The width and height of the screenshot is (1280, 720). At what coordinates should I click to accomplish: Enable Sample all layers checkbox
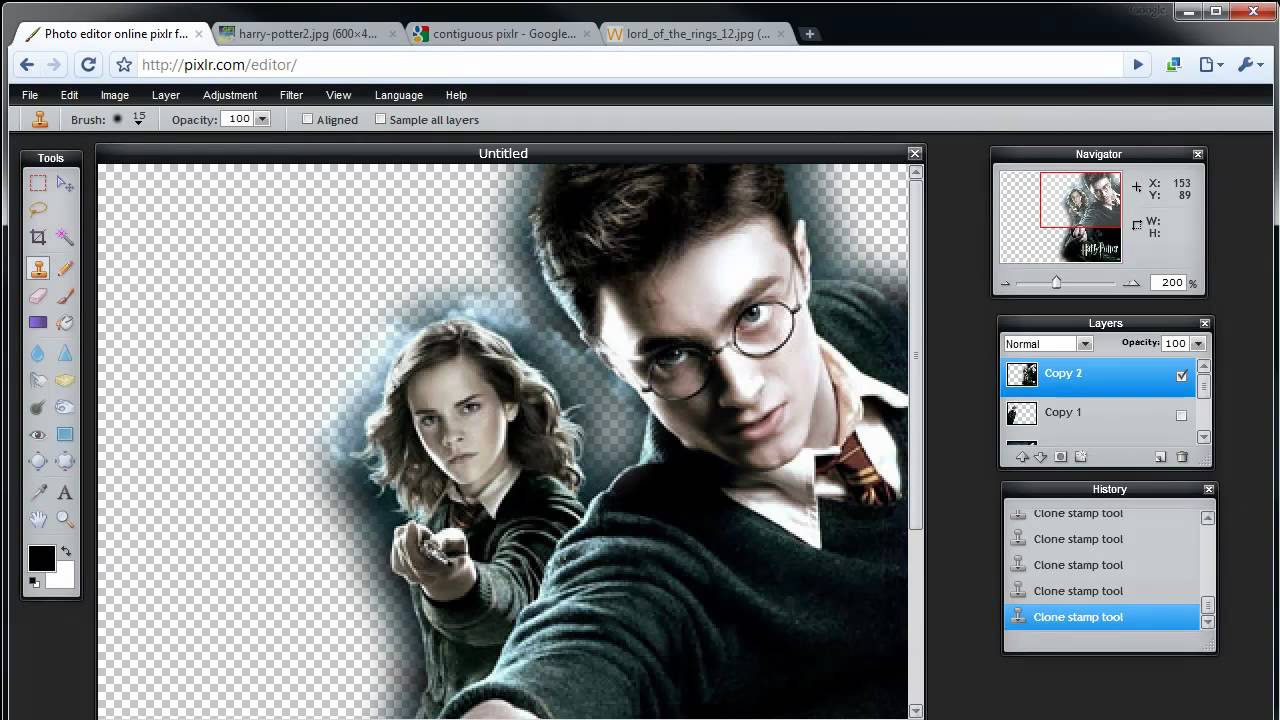pyautogui.click(x=380, y=119)
